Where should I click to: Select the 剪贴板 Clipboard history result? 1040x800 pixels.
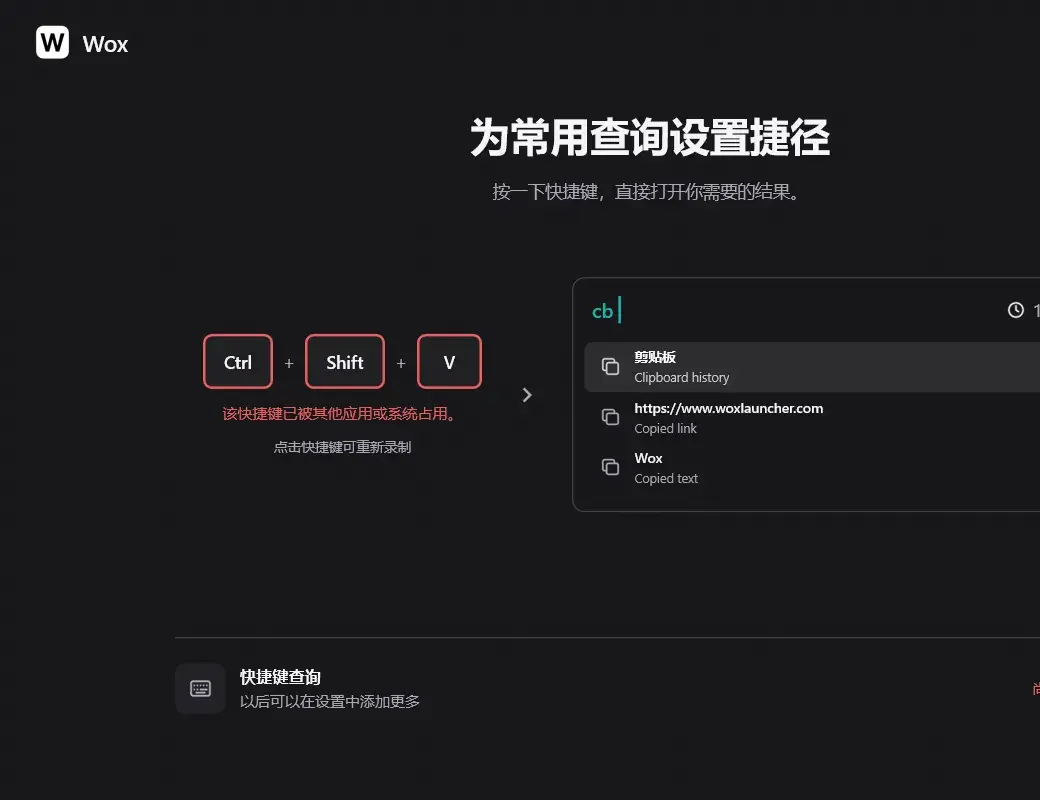click(812, 367)
